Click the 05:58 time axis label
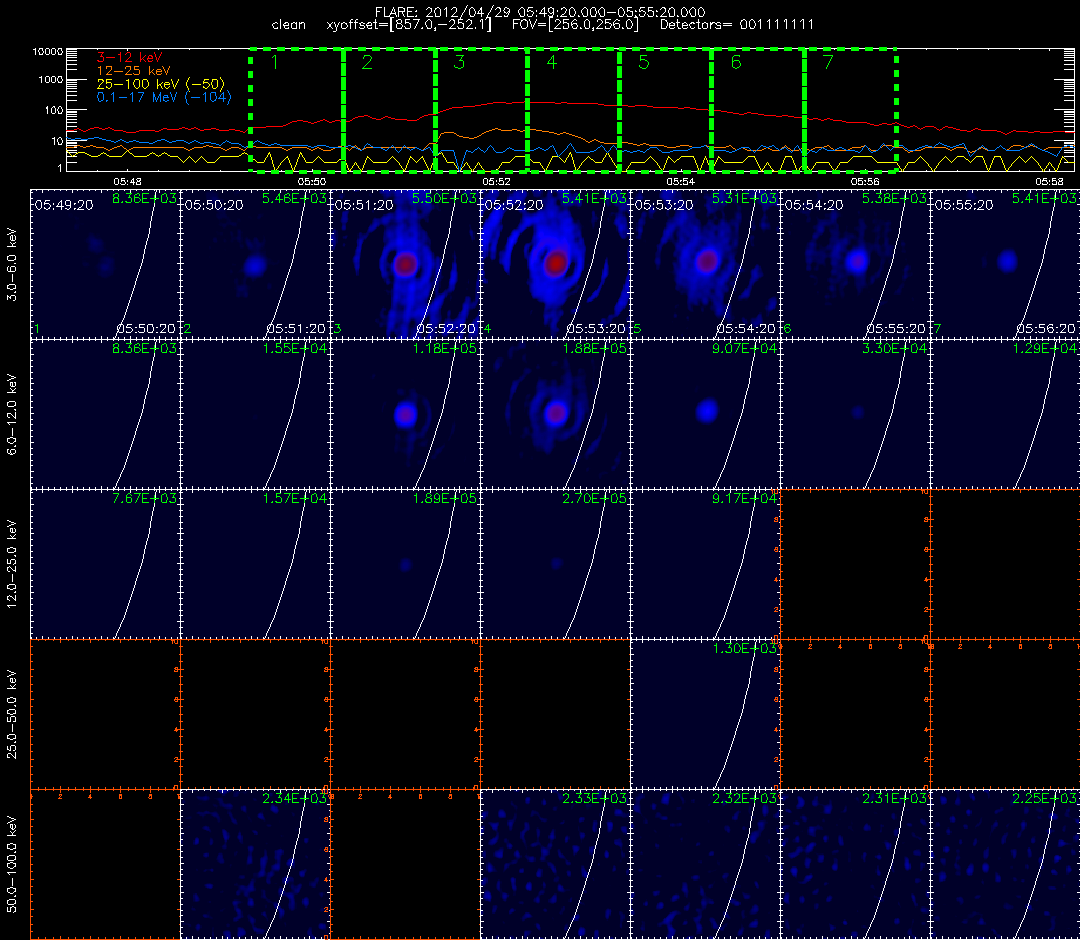 click(1049, 181)
